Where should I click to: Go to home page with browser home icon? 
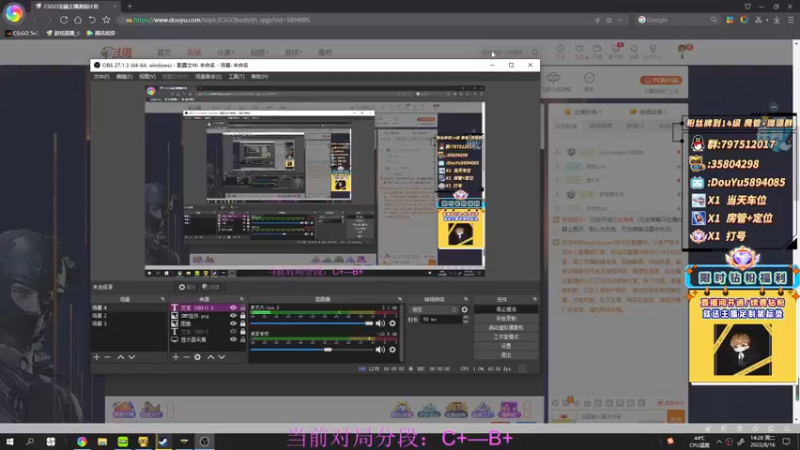pos(78,20)
